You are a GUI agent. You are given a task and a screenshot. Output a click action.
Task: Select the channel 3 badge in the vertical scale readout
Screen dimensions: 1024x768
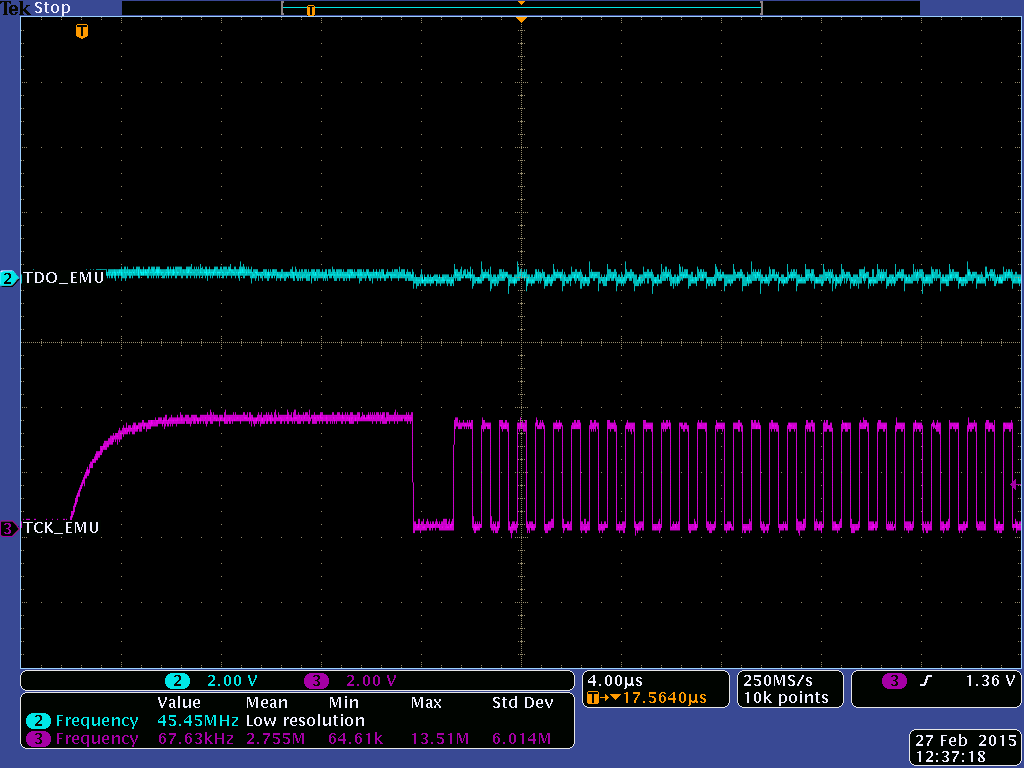316,681
